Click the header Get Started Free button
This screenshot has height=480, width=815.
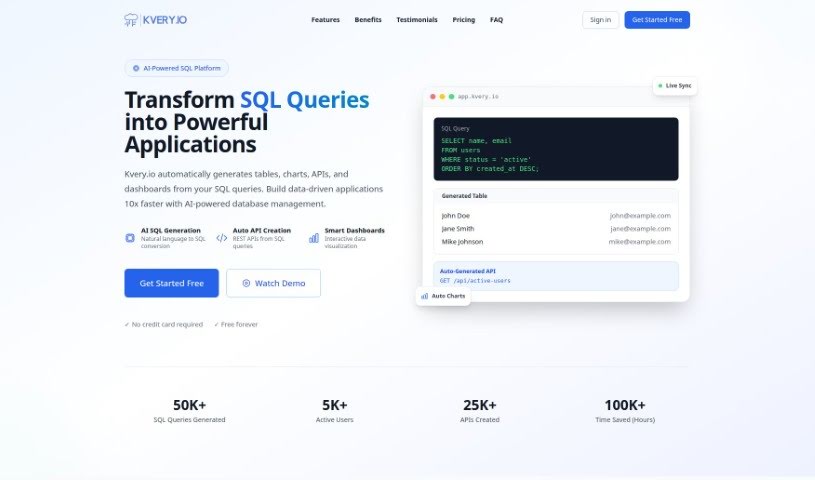[x=656, y=20]
